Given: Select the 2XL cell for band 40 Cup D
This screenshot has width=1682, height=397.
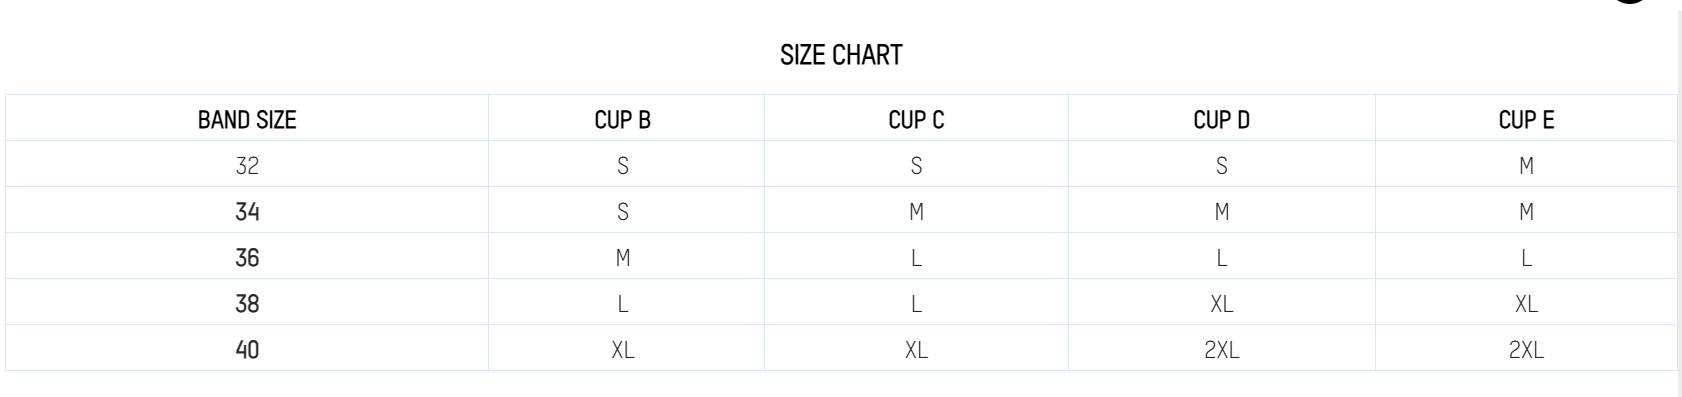Looking at the screenshot, I should pyautogui.click(x=1222, y=349).
